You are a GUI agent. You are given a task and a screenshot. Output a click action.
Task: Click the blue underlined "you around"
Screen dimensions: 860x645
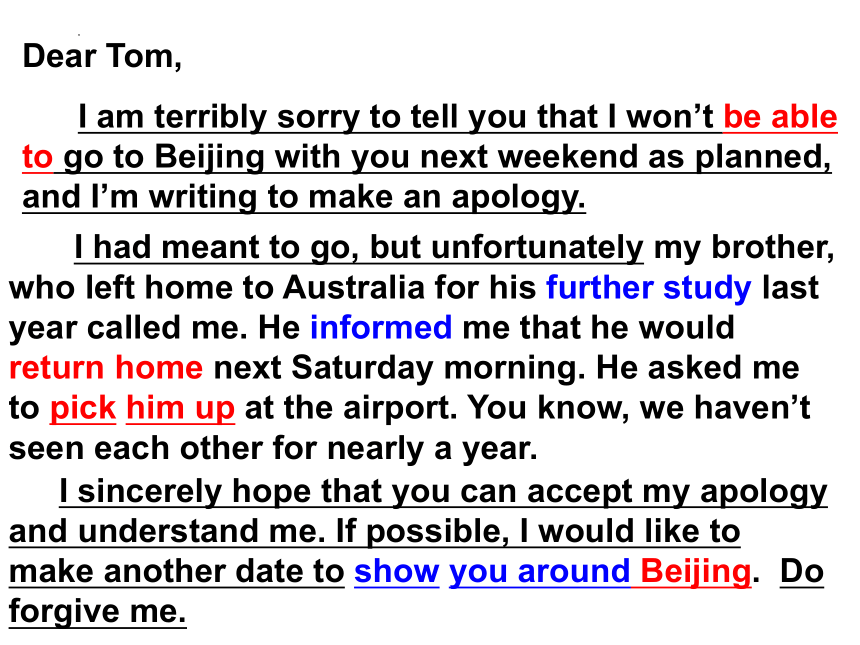coord(540,572)
